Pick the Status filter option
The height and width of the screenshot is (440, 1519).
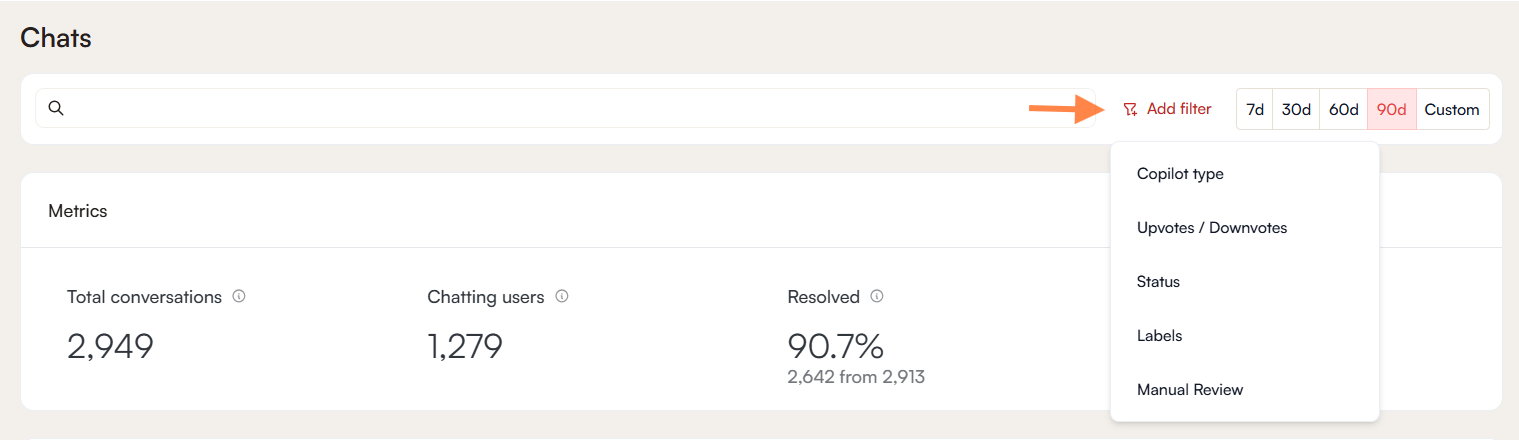[1158, 282]
